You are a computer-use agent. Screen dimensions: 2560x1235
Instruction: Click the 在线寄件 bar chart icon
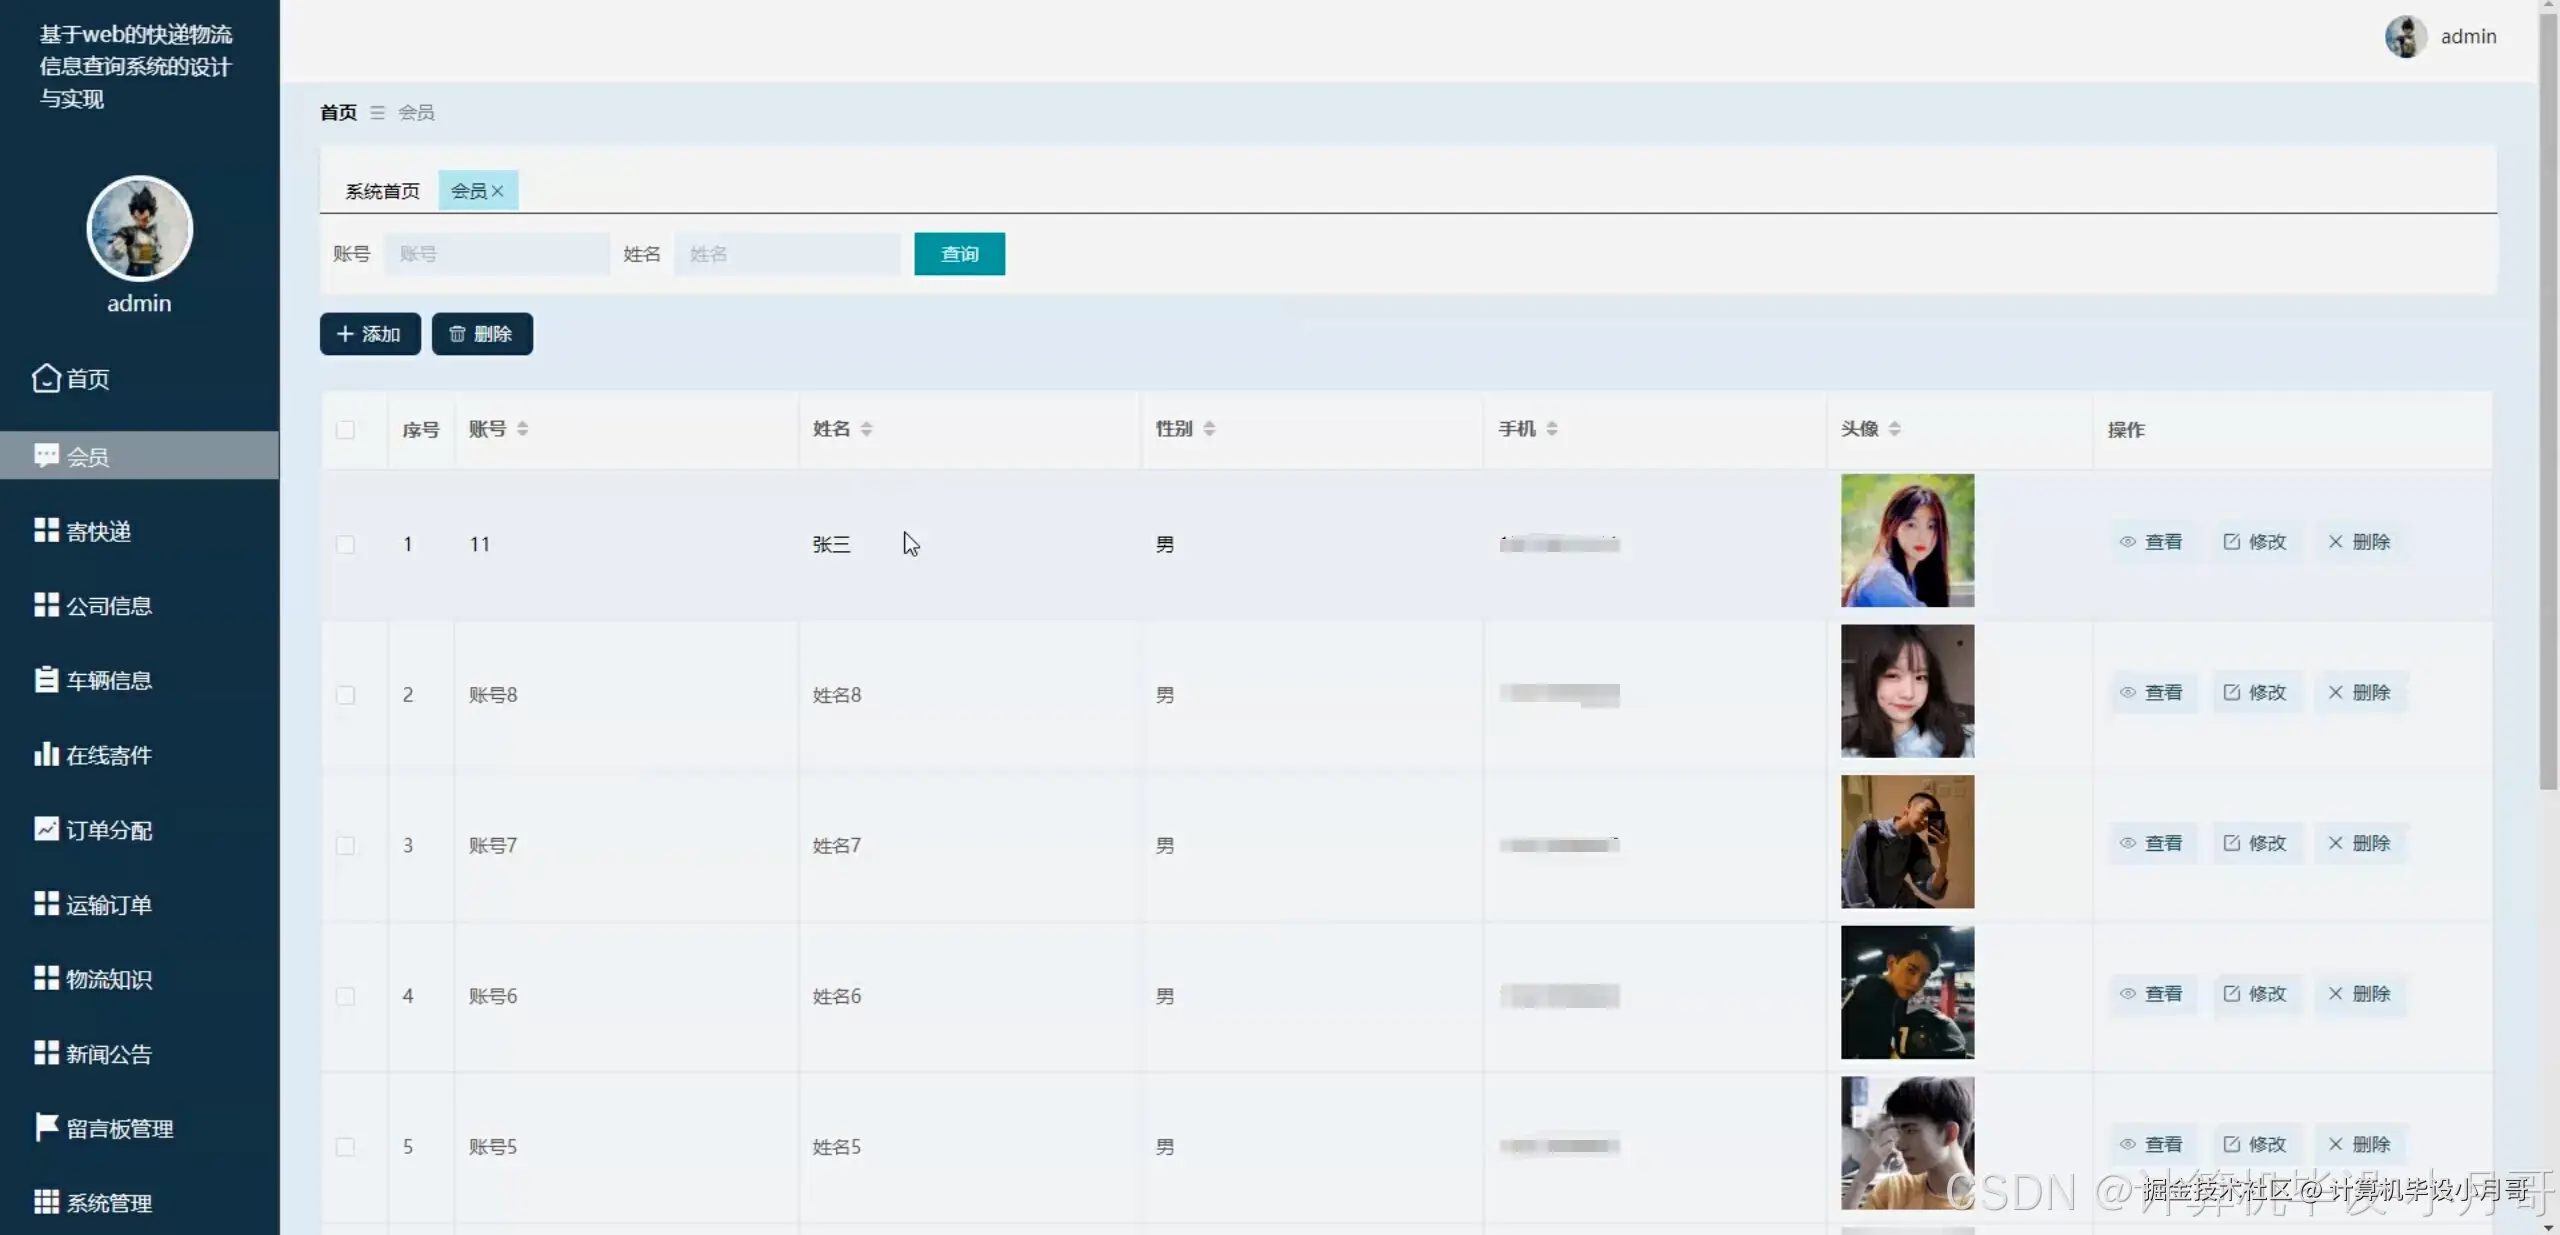coord(46,754)
